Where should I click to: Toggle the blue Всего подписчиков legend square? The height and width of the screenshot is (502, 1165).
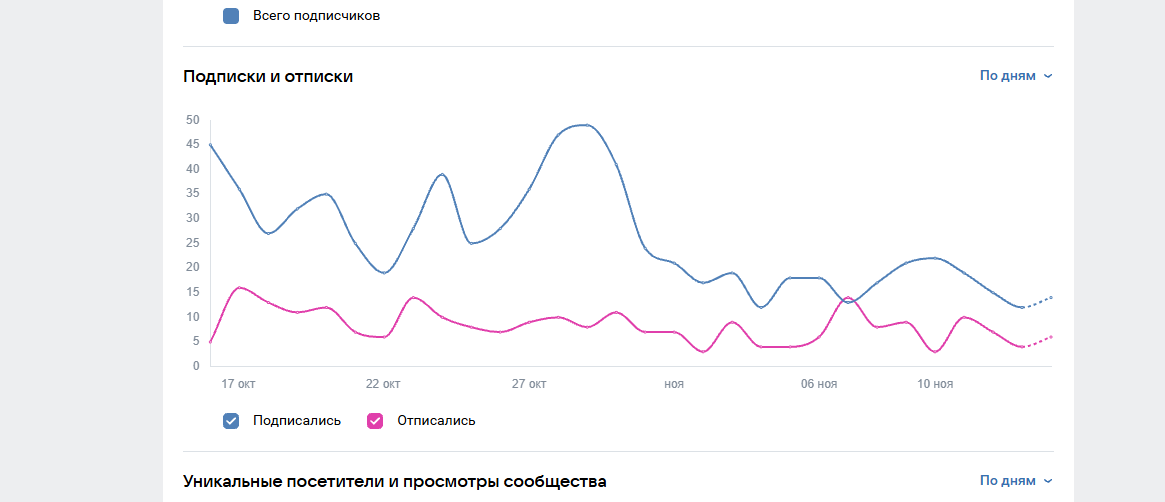click(x=231, y=16)
